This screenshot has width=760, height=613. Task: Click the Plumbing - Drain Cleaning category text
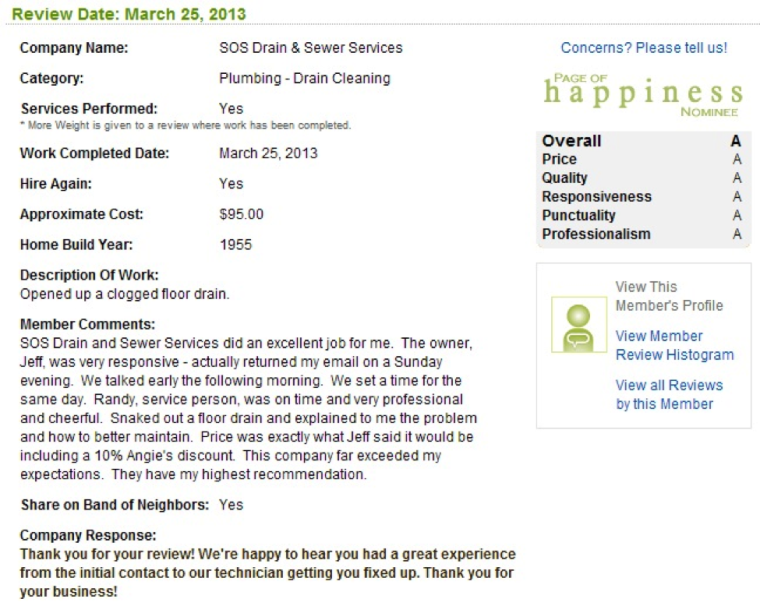pyautogui.click(x=304, y=78)
